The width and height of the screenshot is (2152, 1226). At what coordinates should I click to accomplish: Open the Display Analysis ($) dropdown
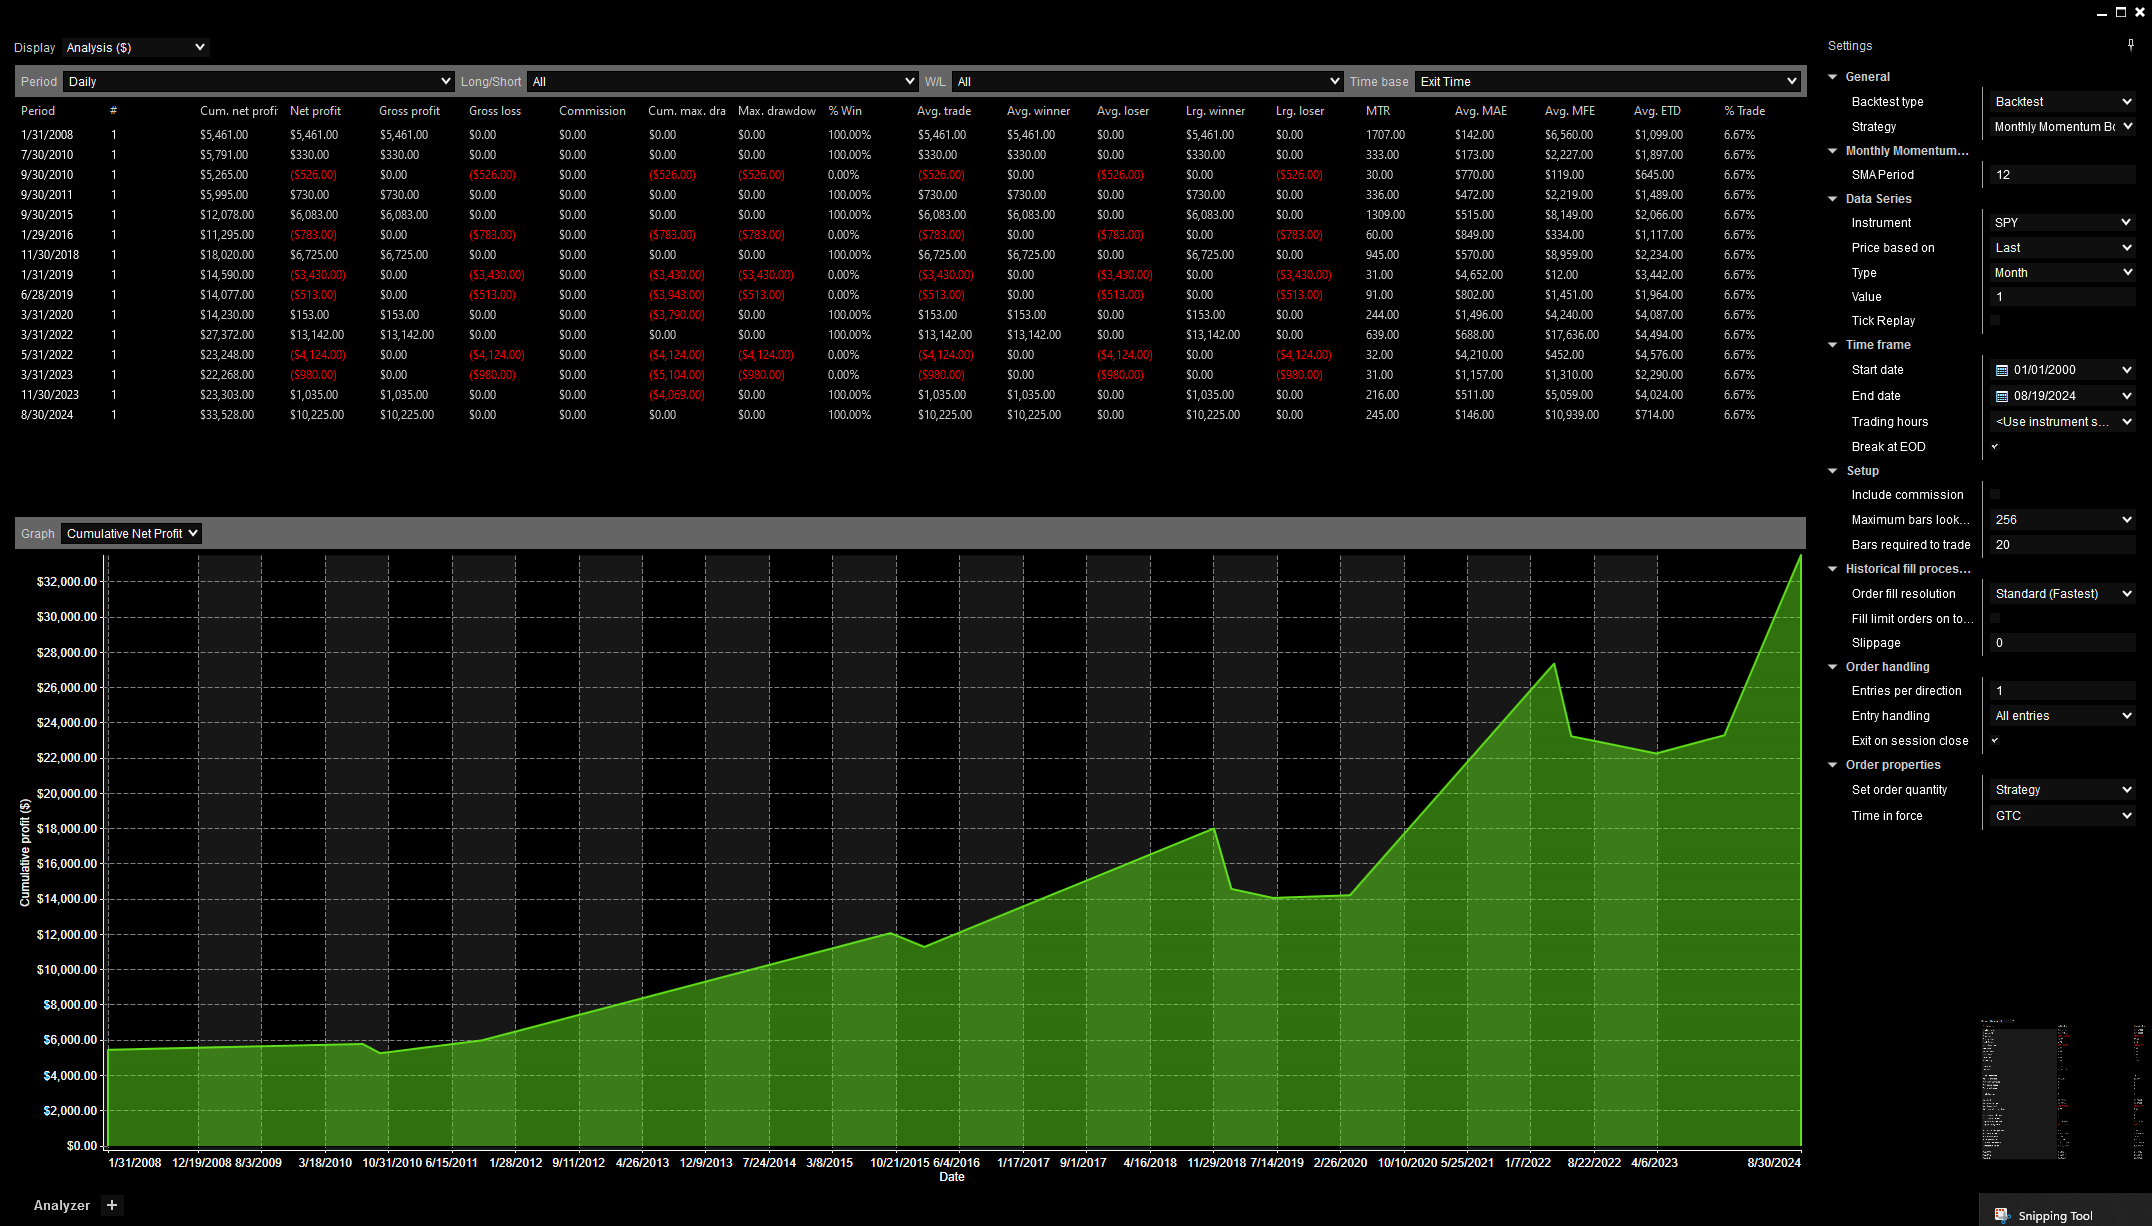[x=135, y=47]
